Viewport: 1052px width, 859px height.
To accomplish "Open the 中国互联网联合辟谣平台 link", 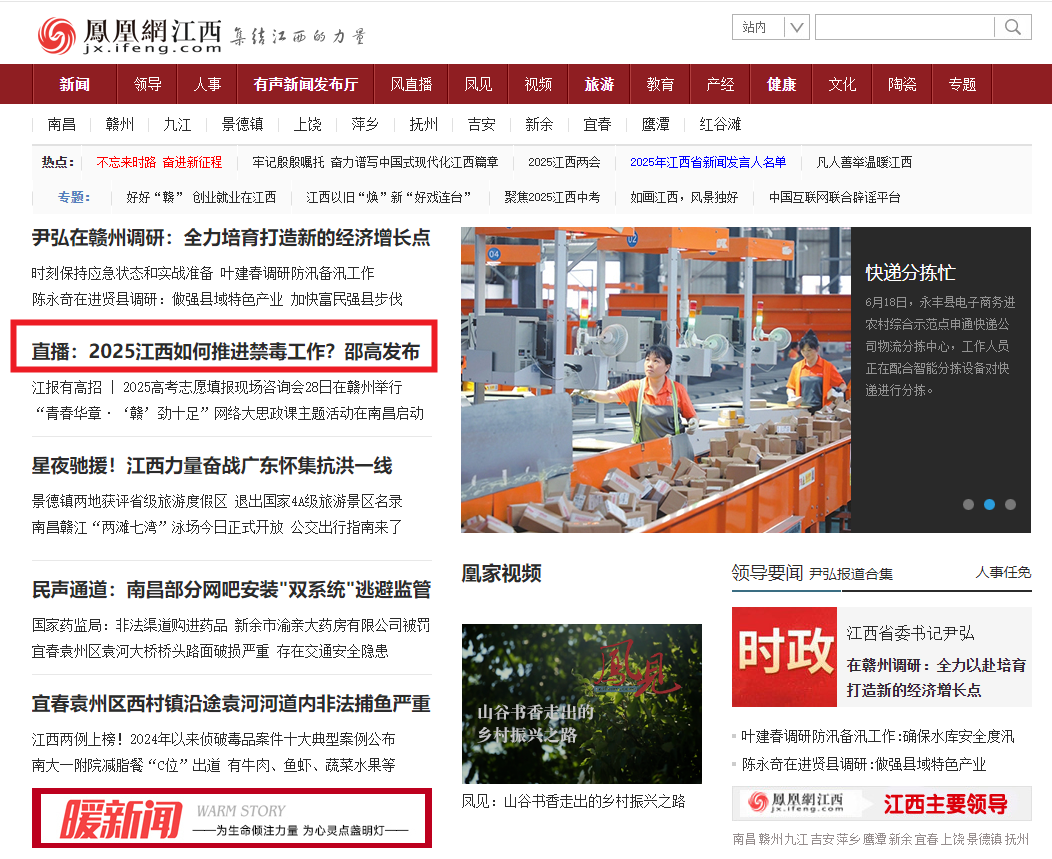I will [835, 197].
